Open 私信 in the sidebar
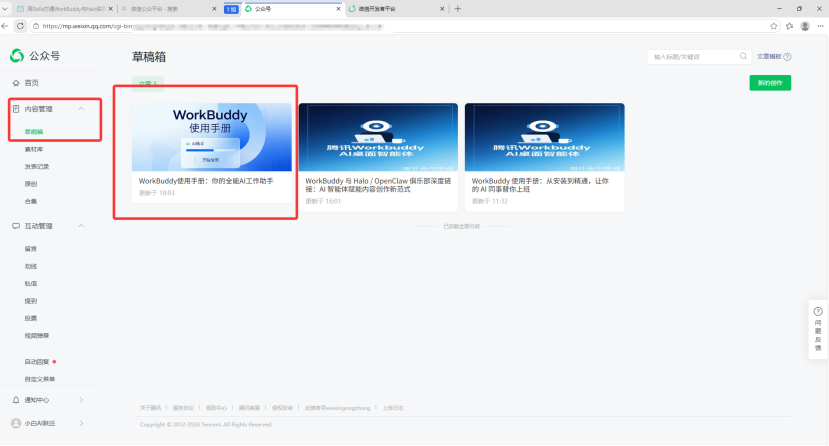 (x=31, y=284)
